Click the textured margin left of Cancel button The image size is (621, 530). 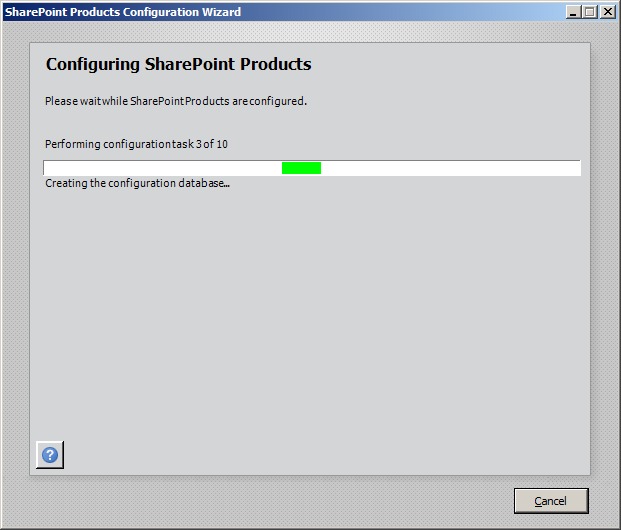click(277, 501)
